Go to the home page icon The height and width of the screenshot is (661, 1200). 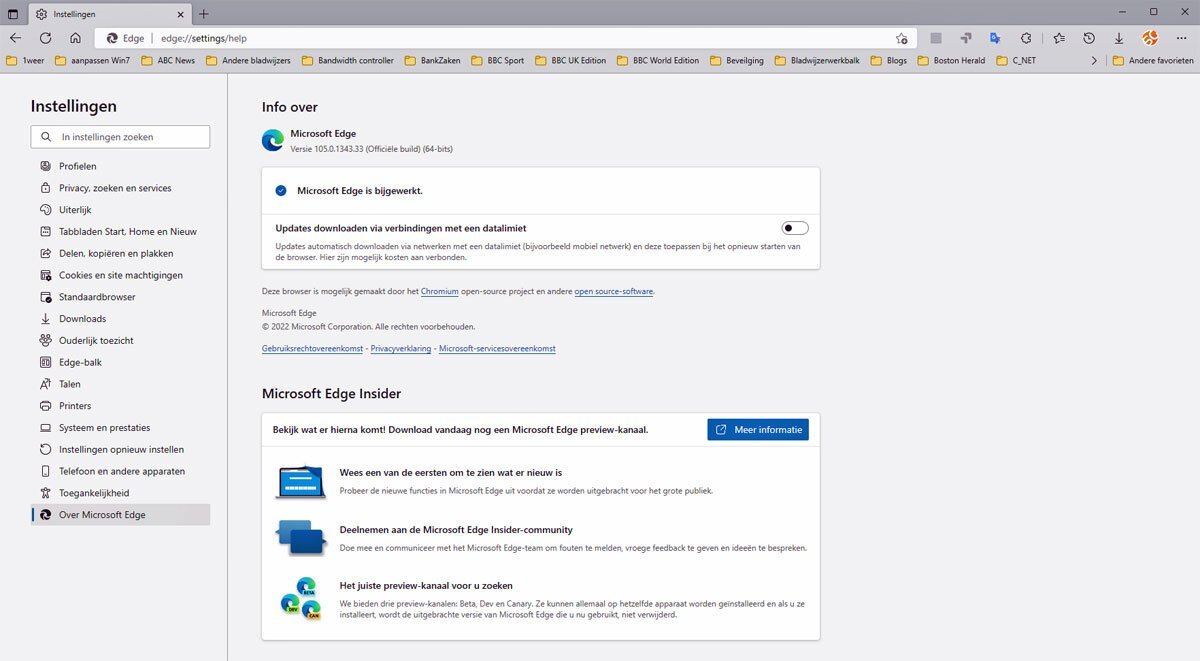[75, 38]
